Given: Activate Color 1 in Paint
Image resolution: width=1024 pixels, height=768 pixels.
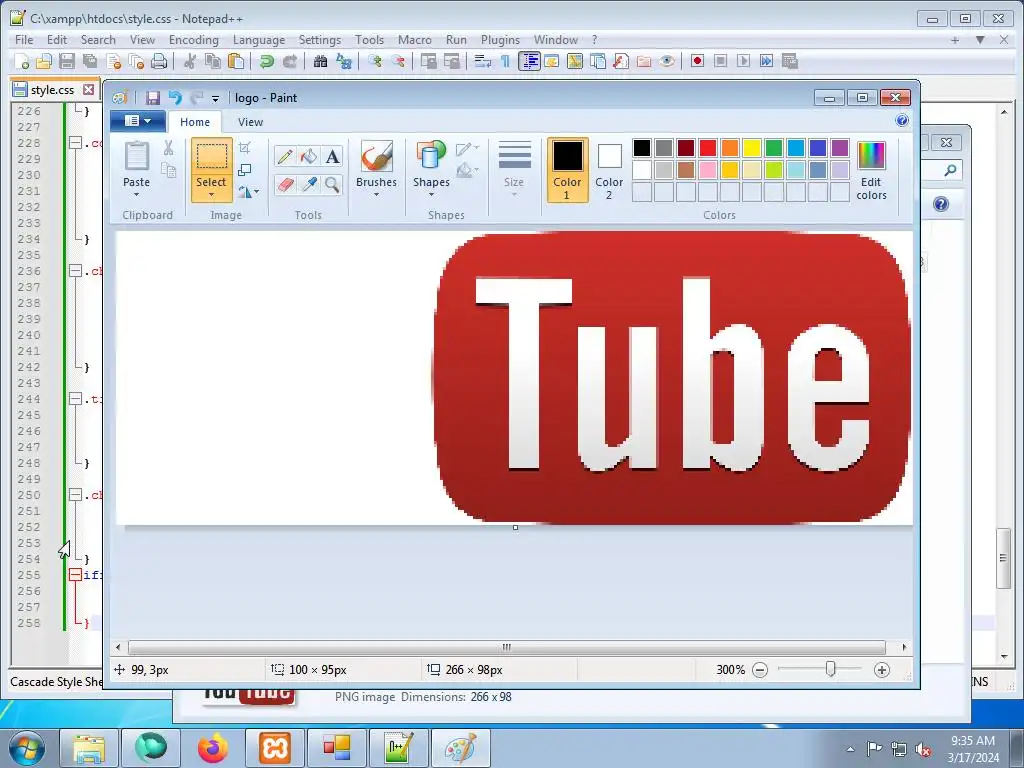Looking at the screenshot, I should click(x=568, y=170).
